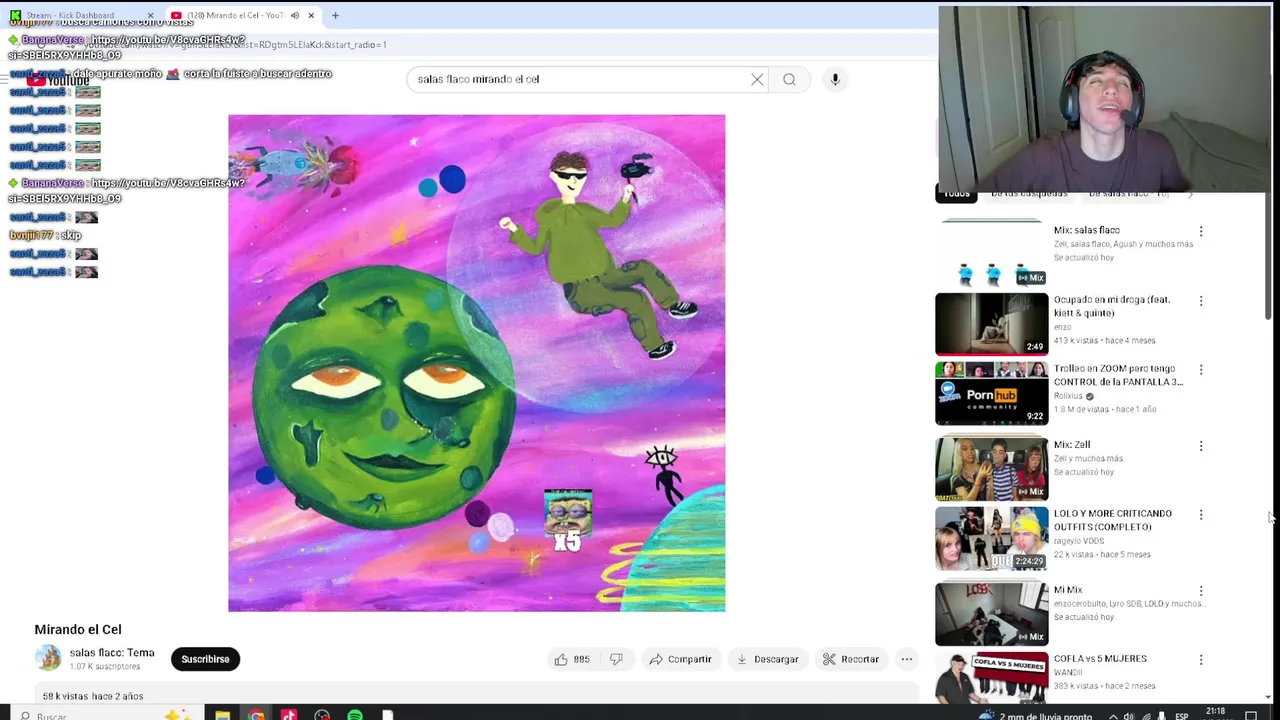
Task: Start voice search with microphone icon
Action: pos(835,79)
